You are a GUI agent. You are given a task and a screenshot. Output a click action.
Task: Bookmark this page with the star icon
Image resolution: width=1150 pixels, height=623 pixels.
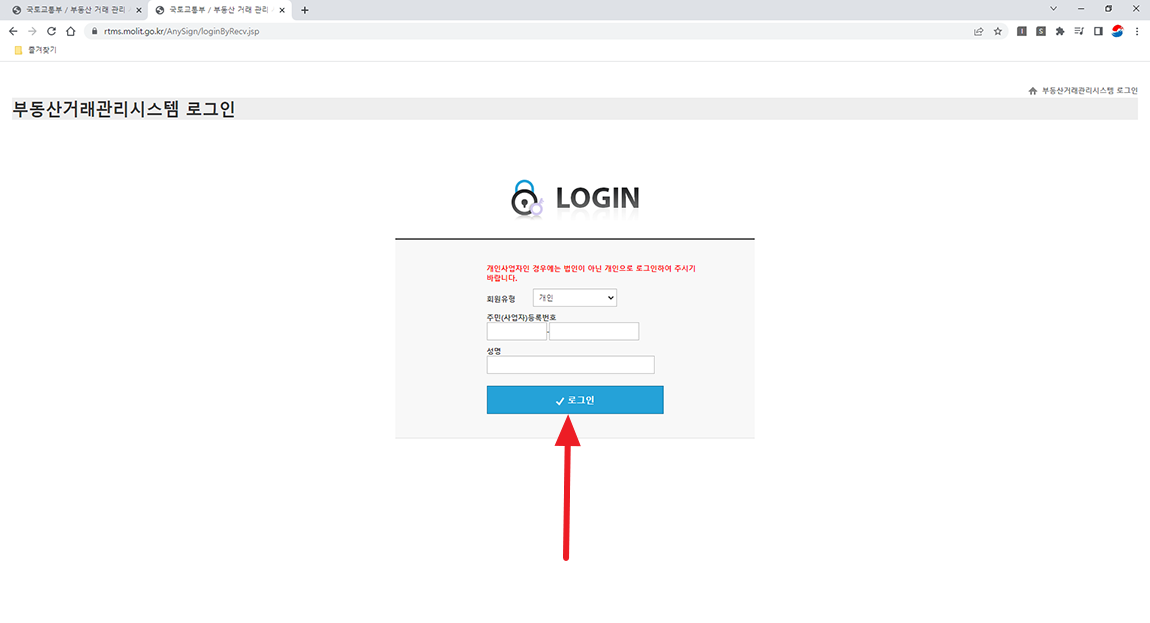click(997, 32)
